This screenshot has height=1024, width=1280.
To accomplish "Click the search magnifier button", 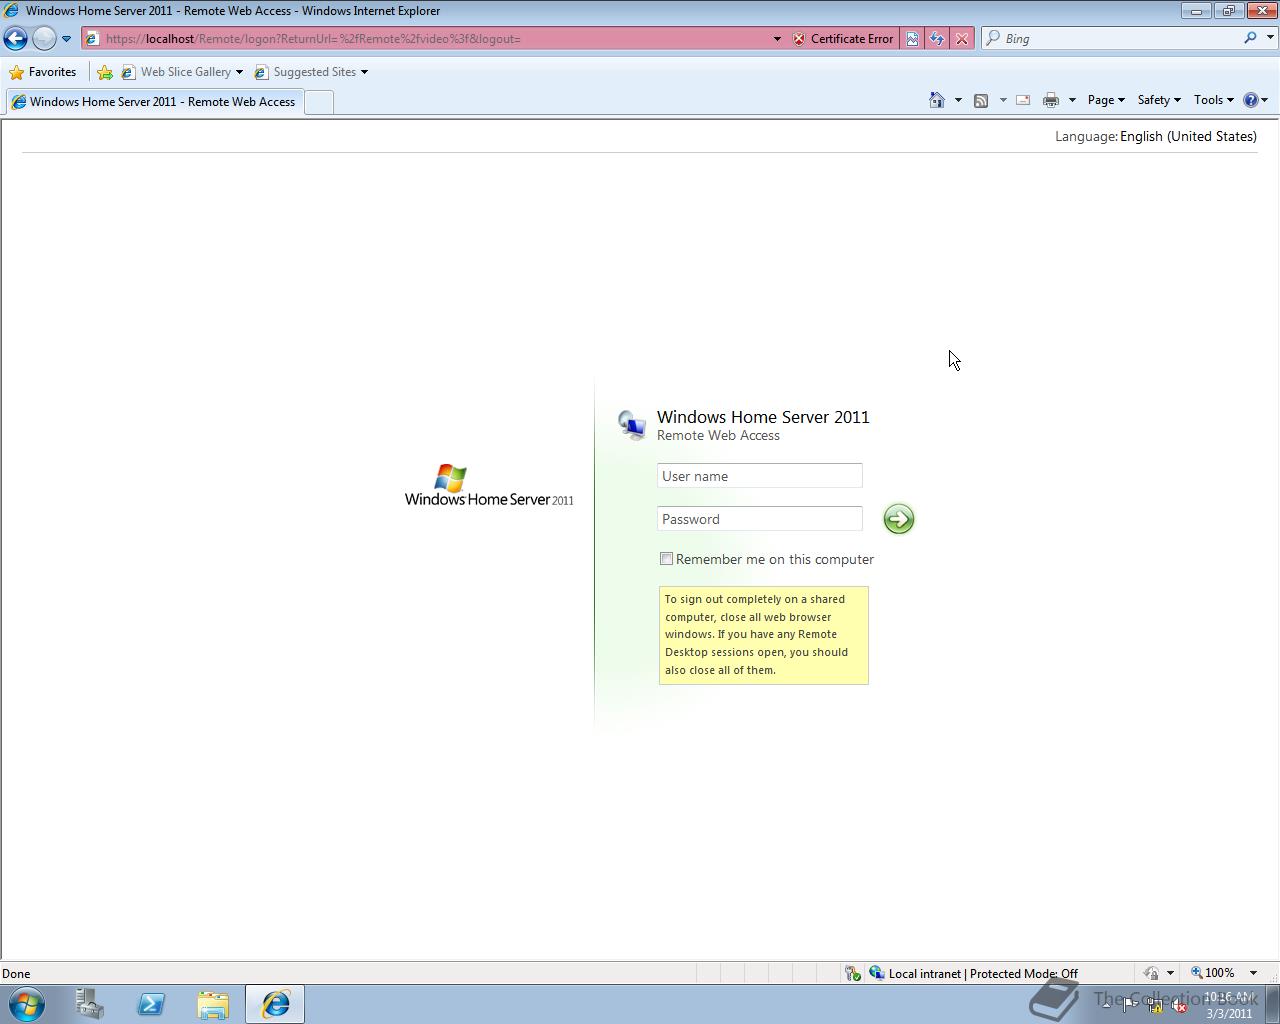I will pyautogui.click(x=1250, y=38).
